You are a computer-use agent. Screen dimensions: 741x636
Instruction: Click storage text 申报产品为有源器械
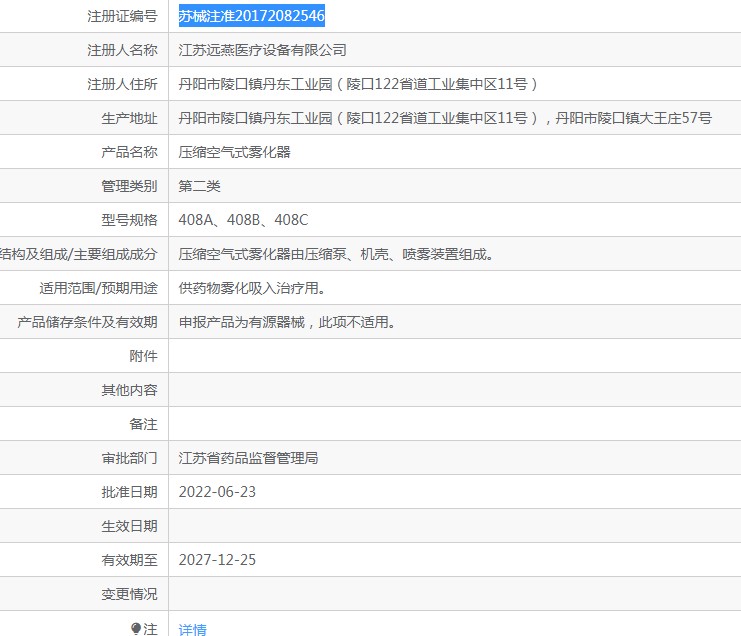(241, 322)
